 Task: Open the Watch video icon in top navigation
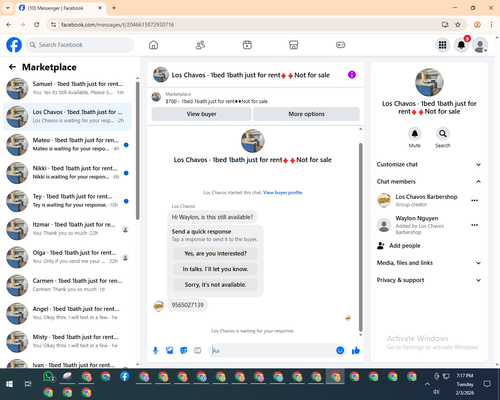(247, 45)
